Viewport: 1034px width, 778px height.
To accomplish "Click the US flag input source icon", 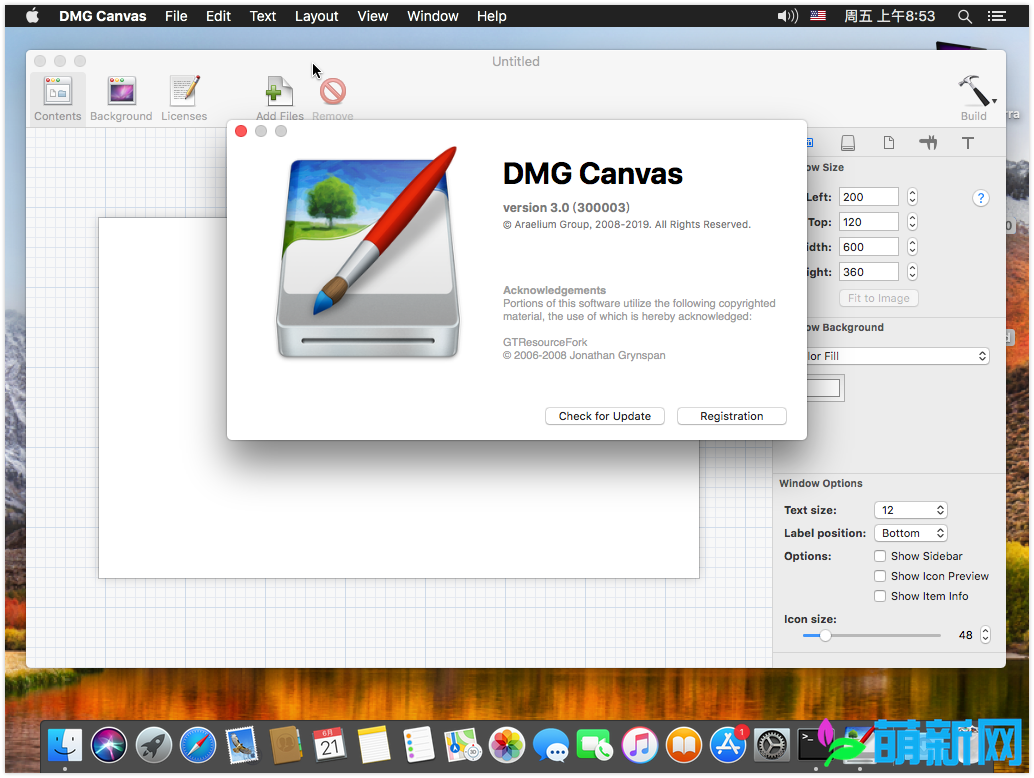I will (x=818, y=16).
